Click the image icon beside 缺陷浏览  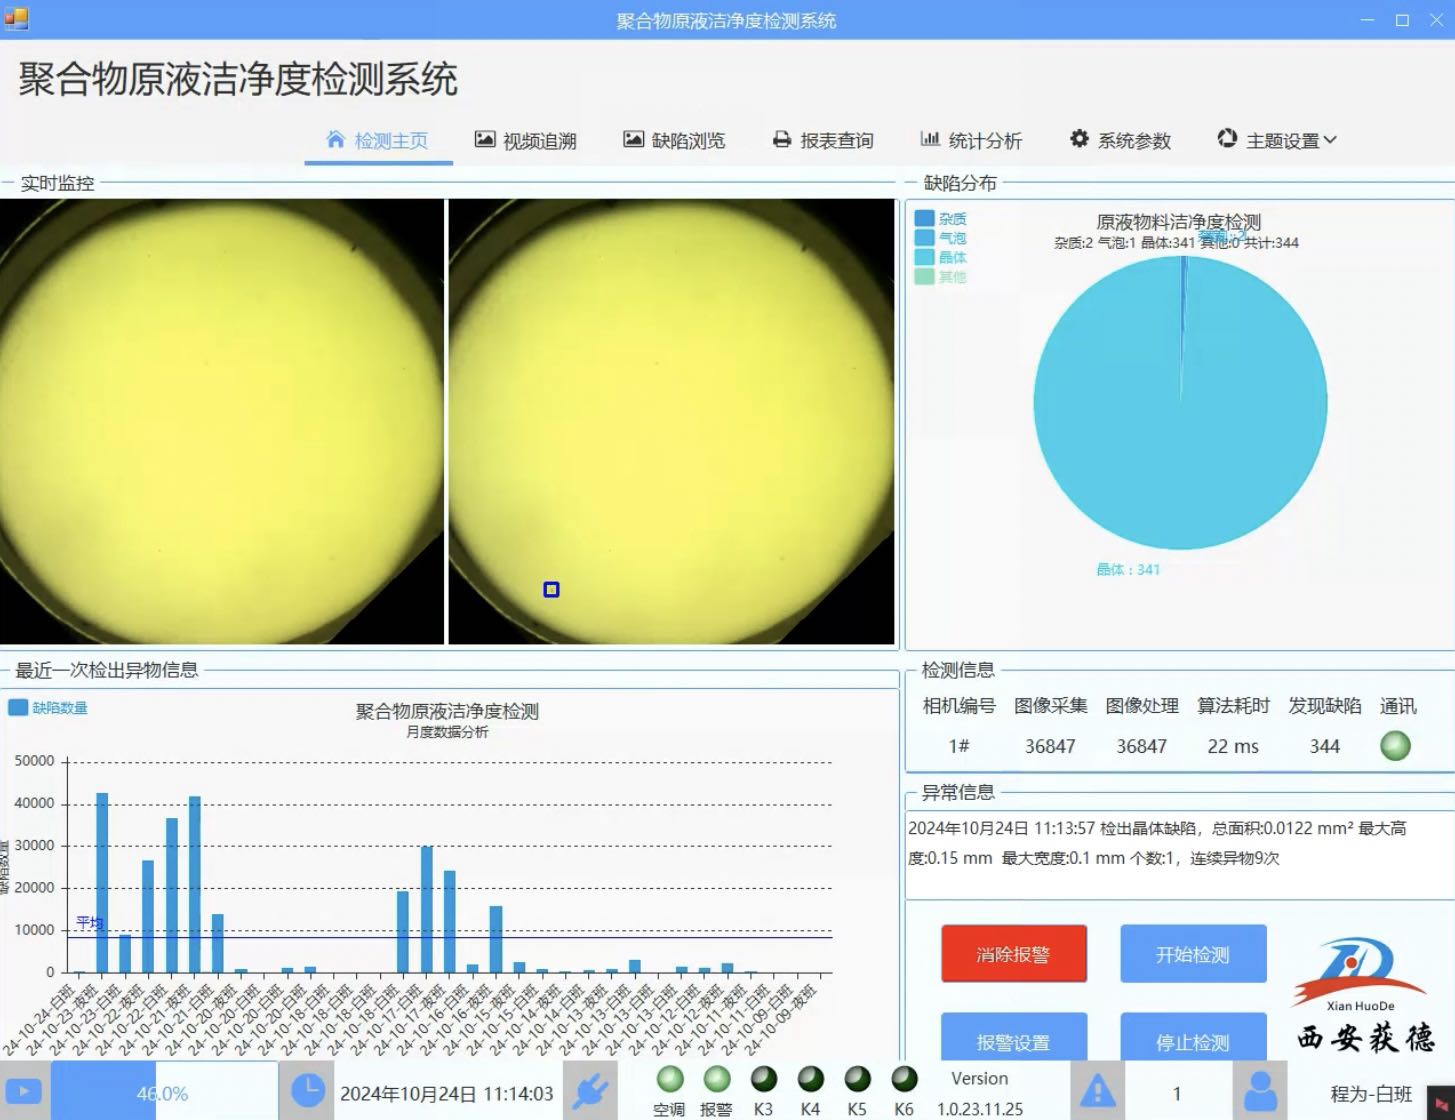[x=634, y=139]
